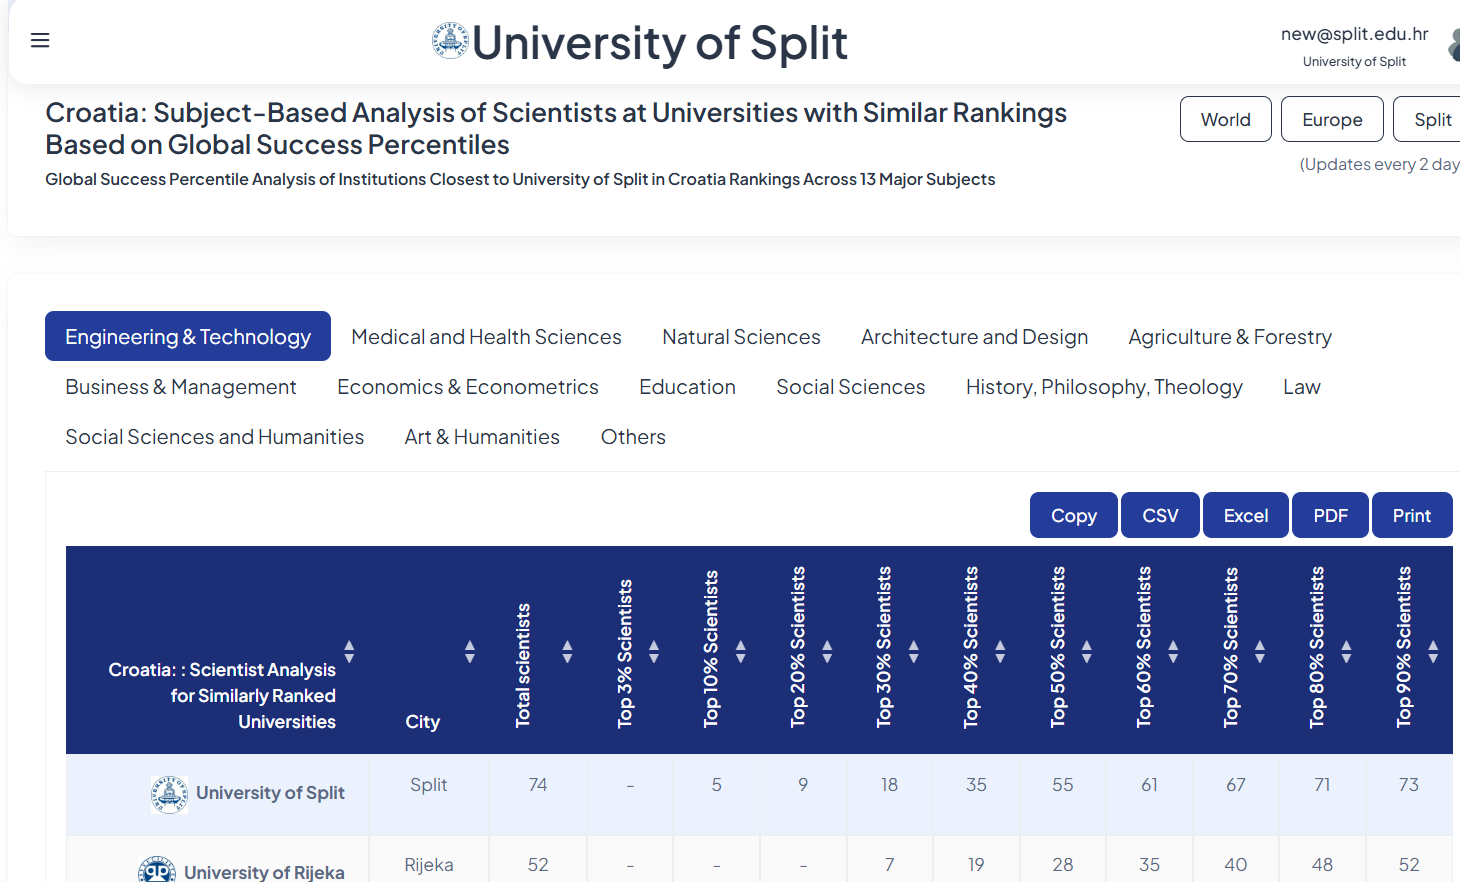This screenshot has width=1460, height=882.
Task: Click University of Split row logo
Action: tap(169, 794)
